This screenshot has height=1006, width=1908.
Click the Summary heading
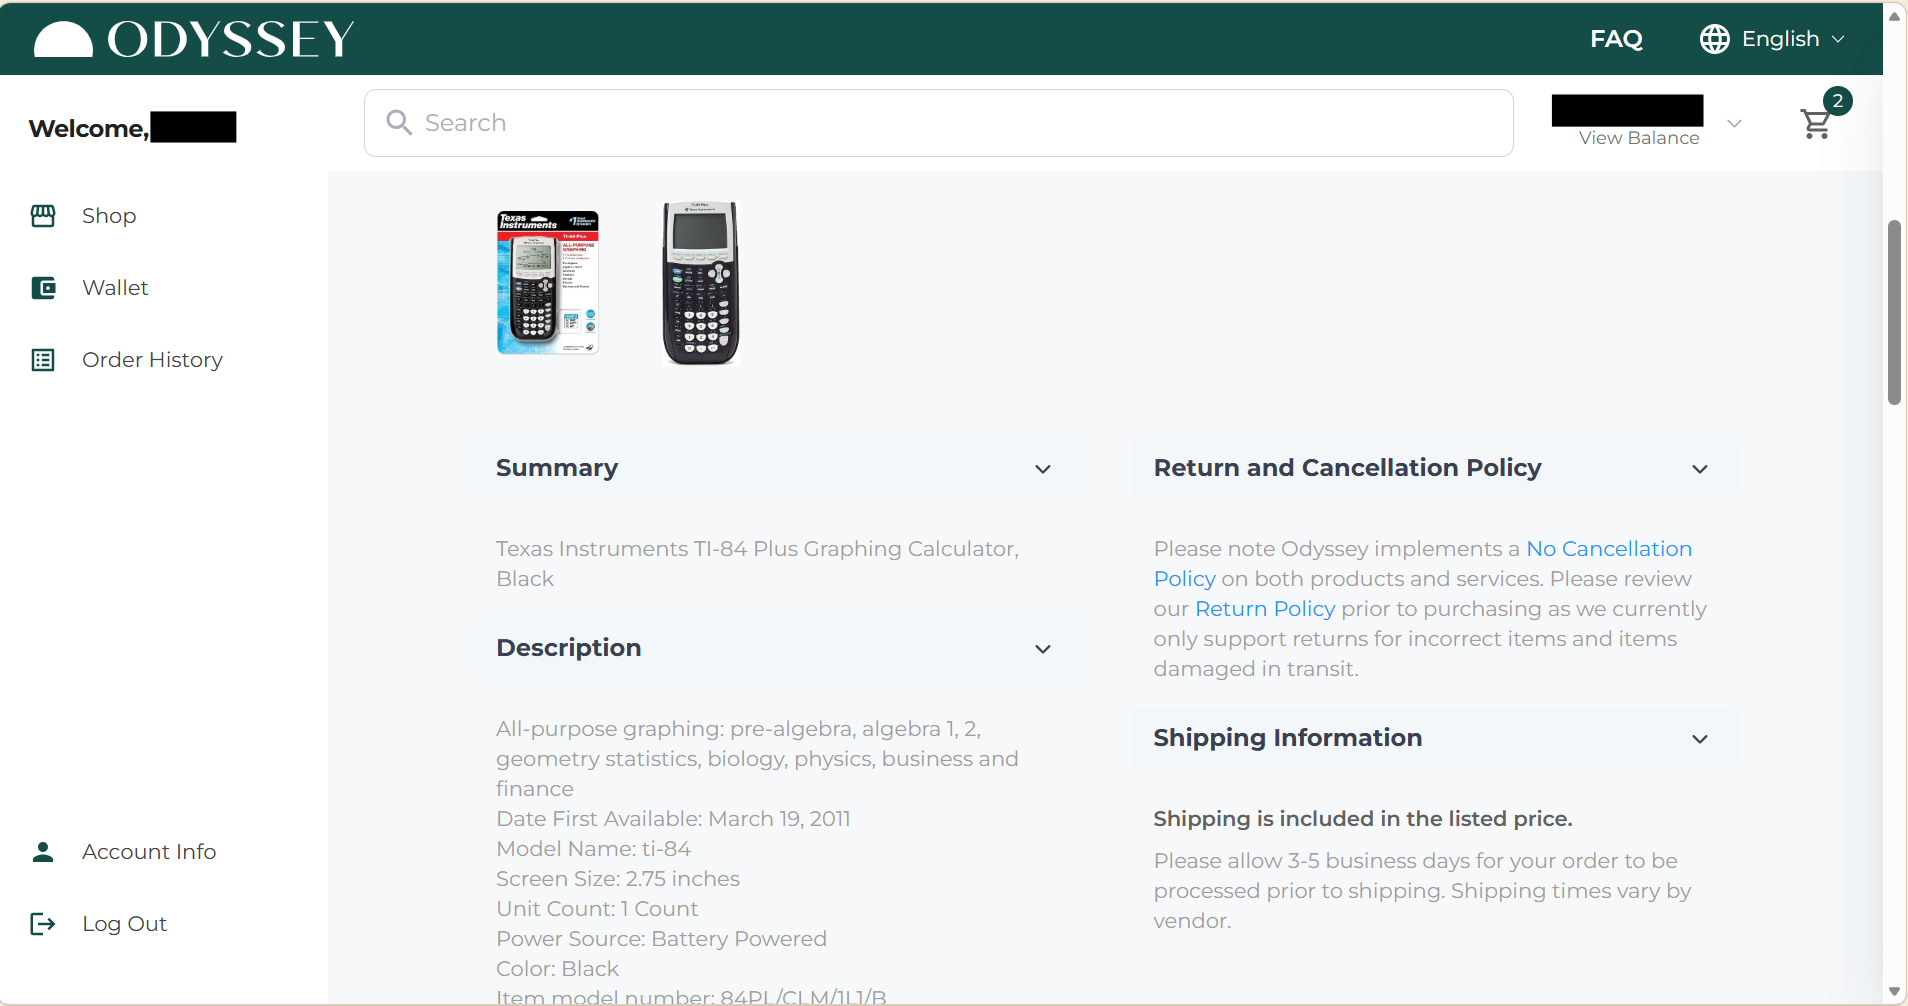[557, 468]
